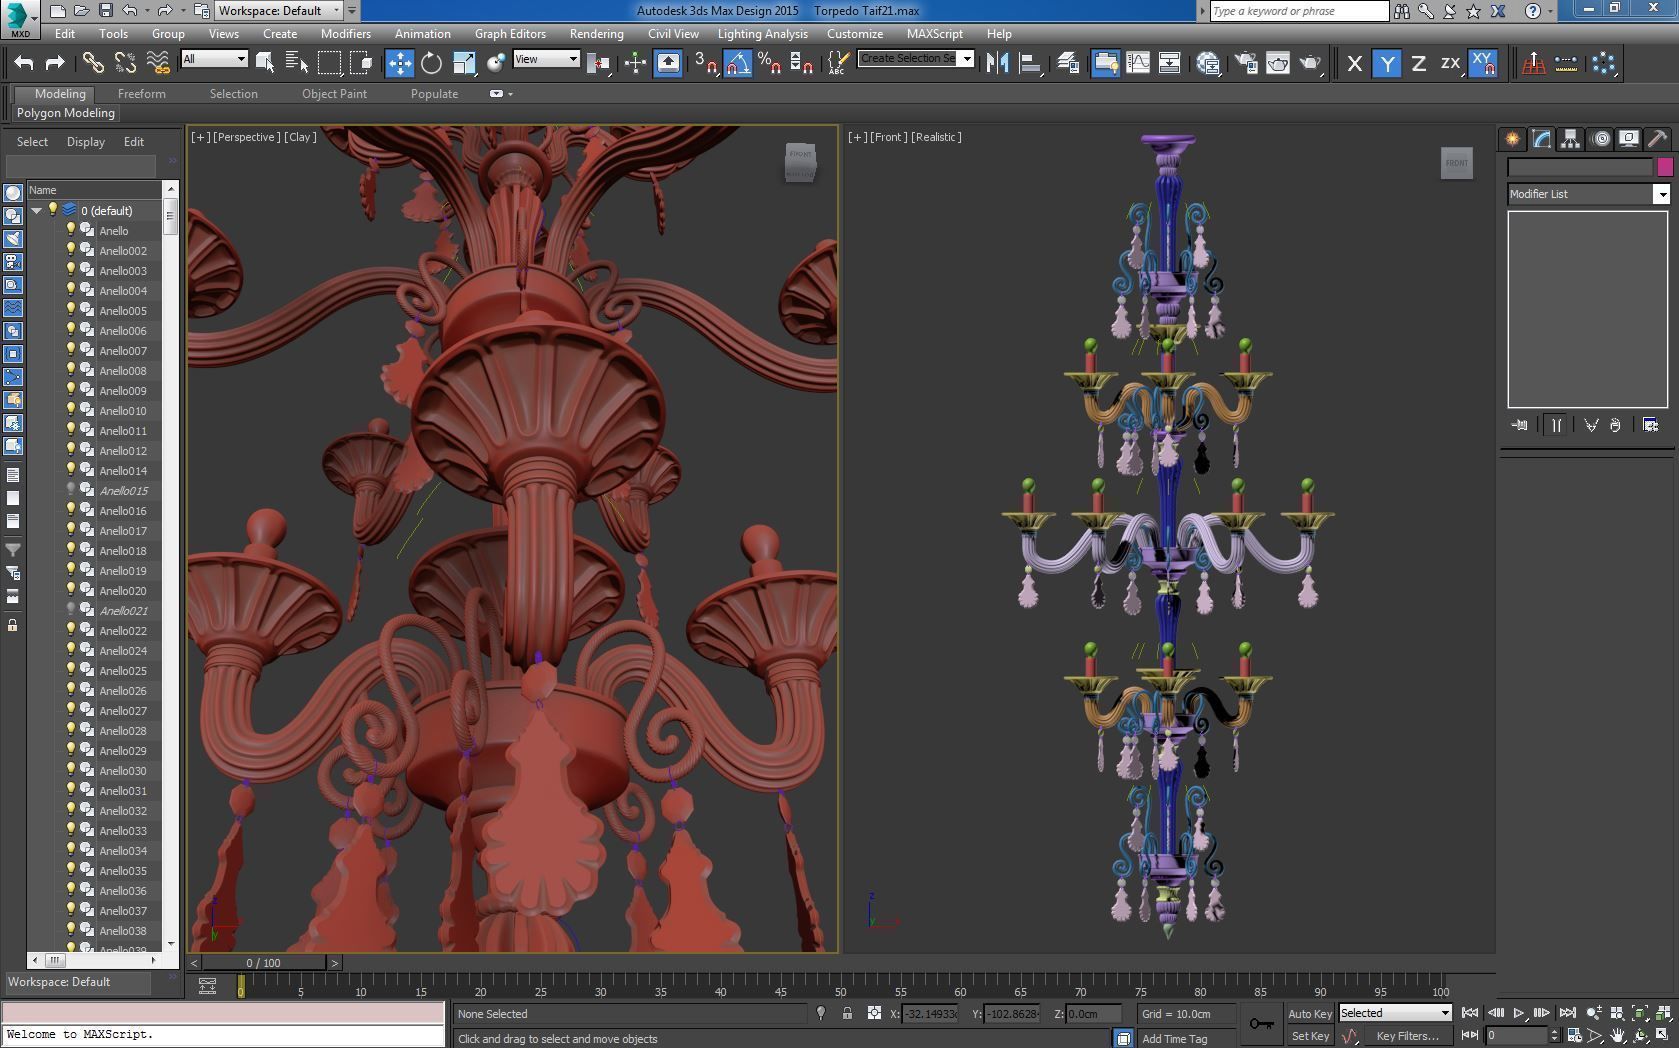Click the Mirror tool icon
The image size is (1679, 1048).
997,63
